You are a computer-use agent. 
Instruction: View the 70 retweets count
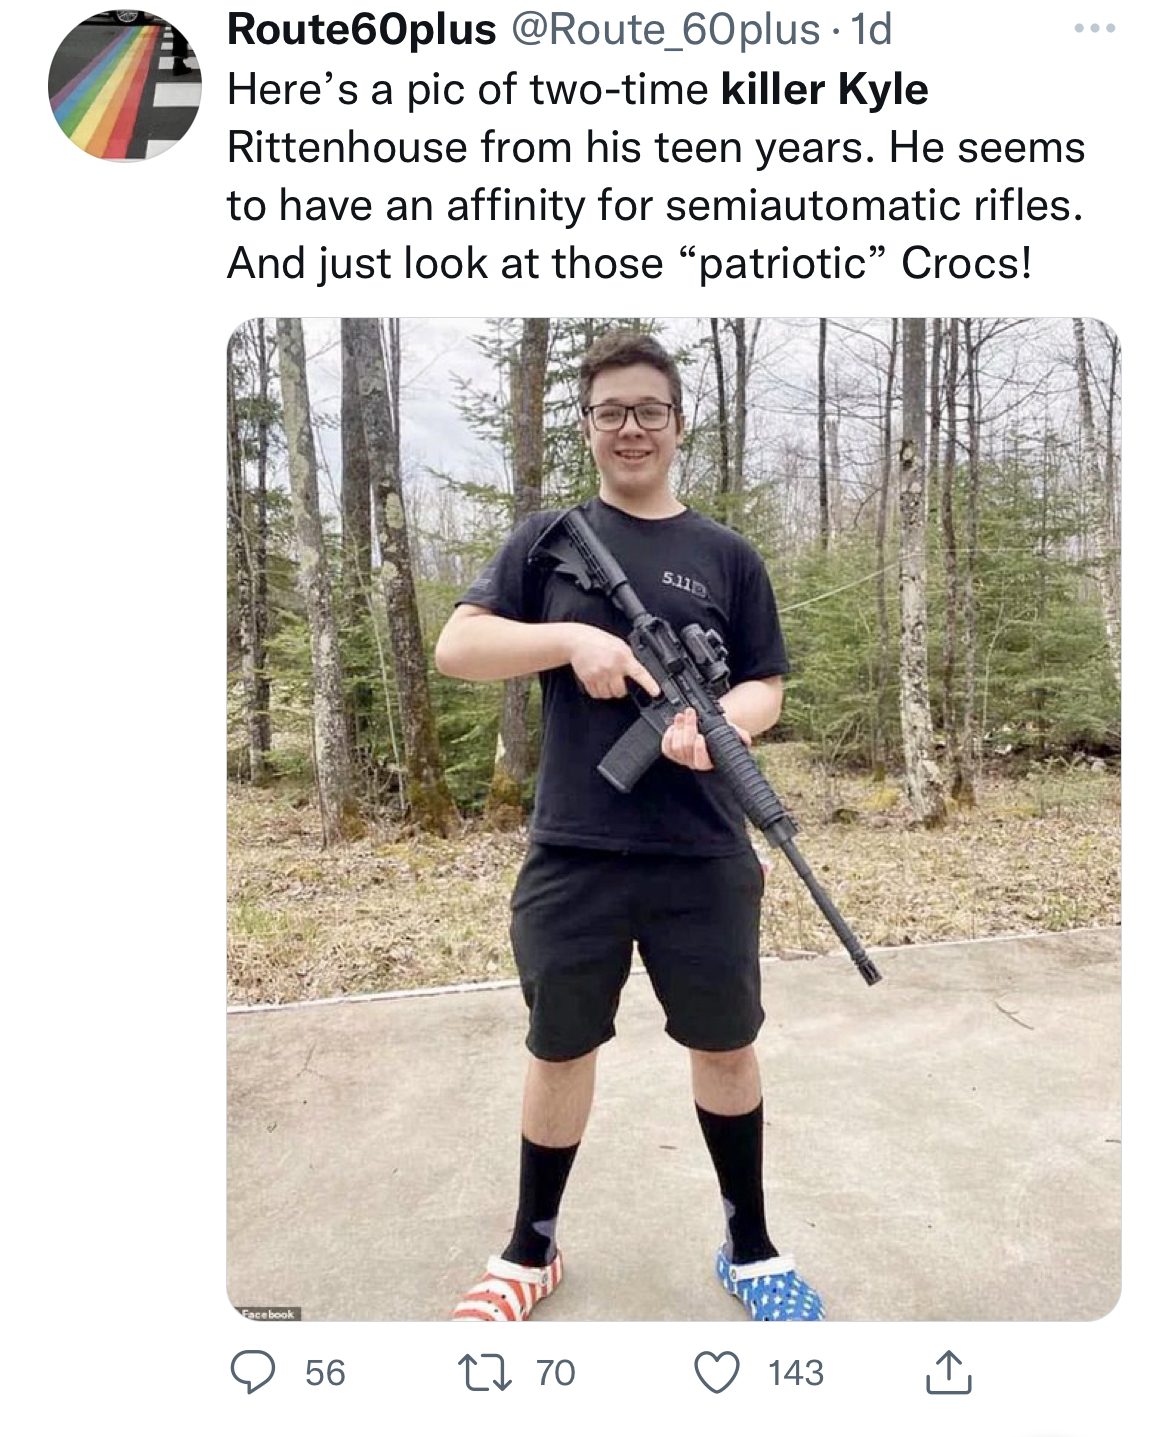pos(555,1372)
